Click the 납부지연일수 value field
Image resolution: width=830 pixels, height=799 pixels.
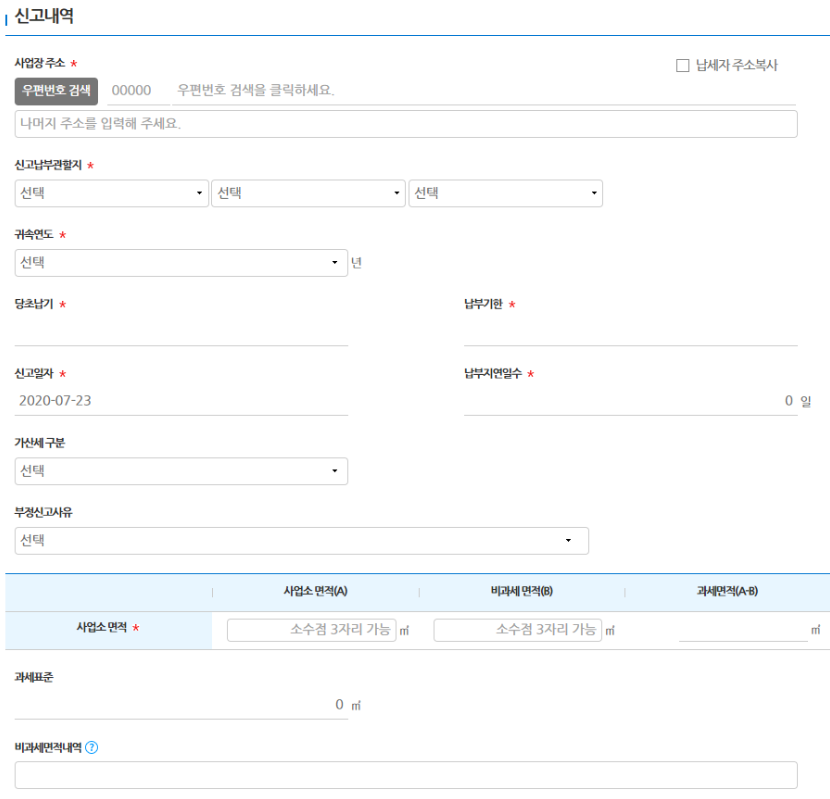click(630, 401)
